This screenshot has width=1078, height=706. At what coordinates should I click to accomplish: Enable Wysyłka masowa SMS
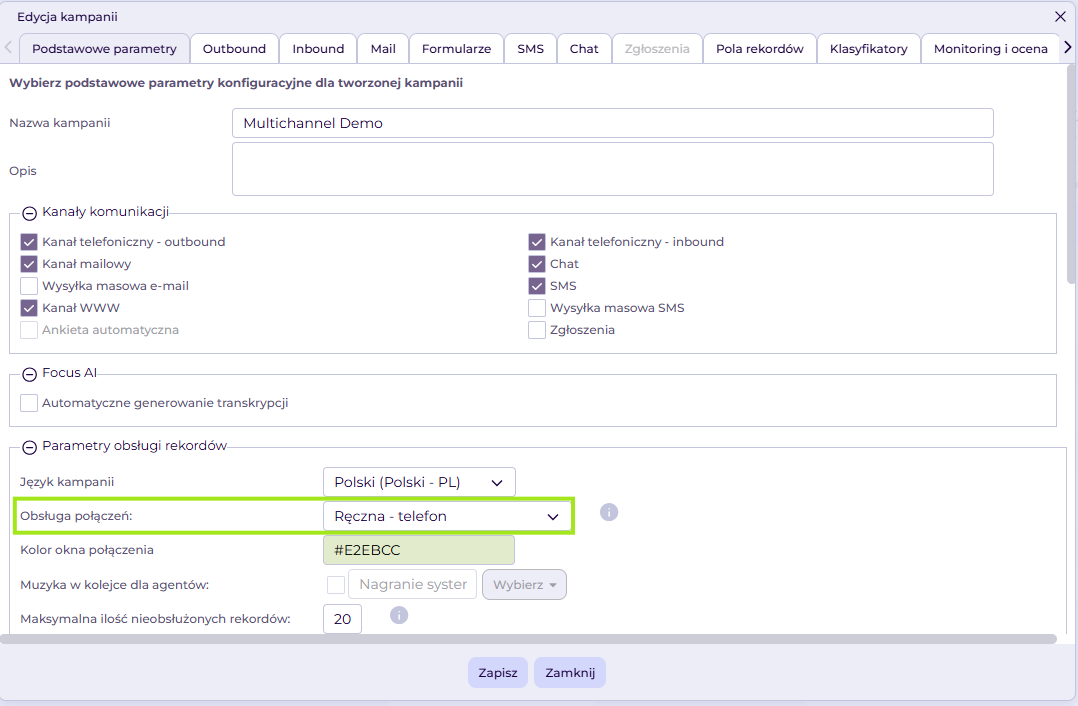[537, 308]
